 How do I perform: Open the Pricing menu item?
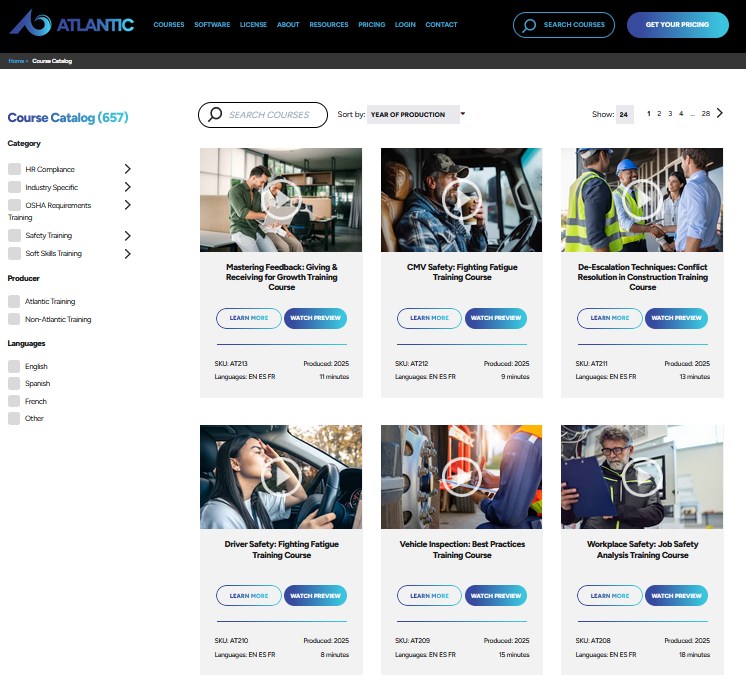[371, 25]
